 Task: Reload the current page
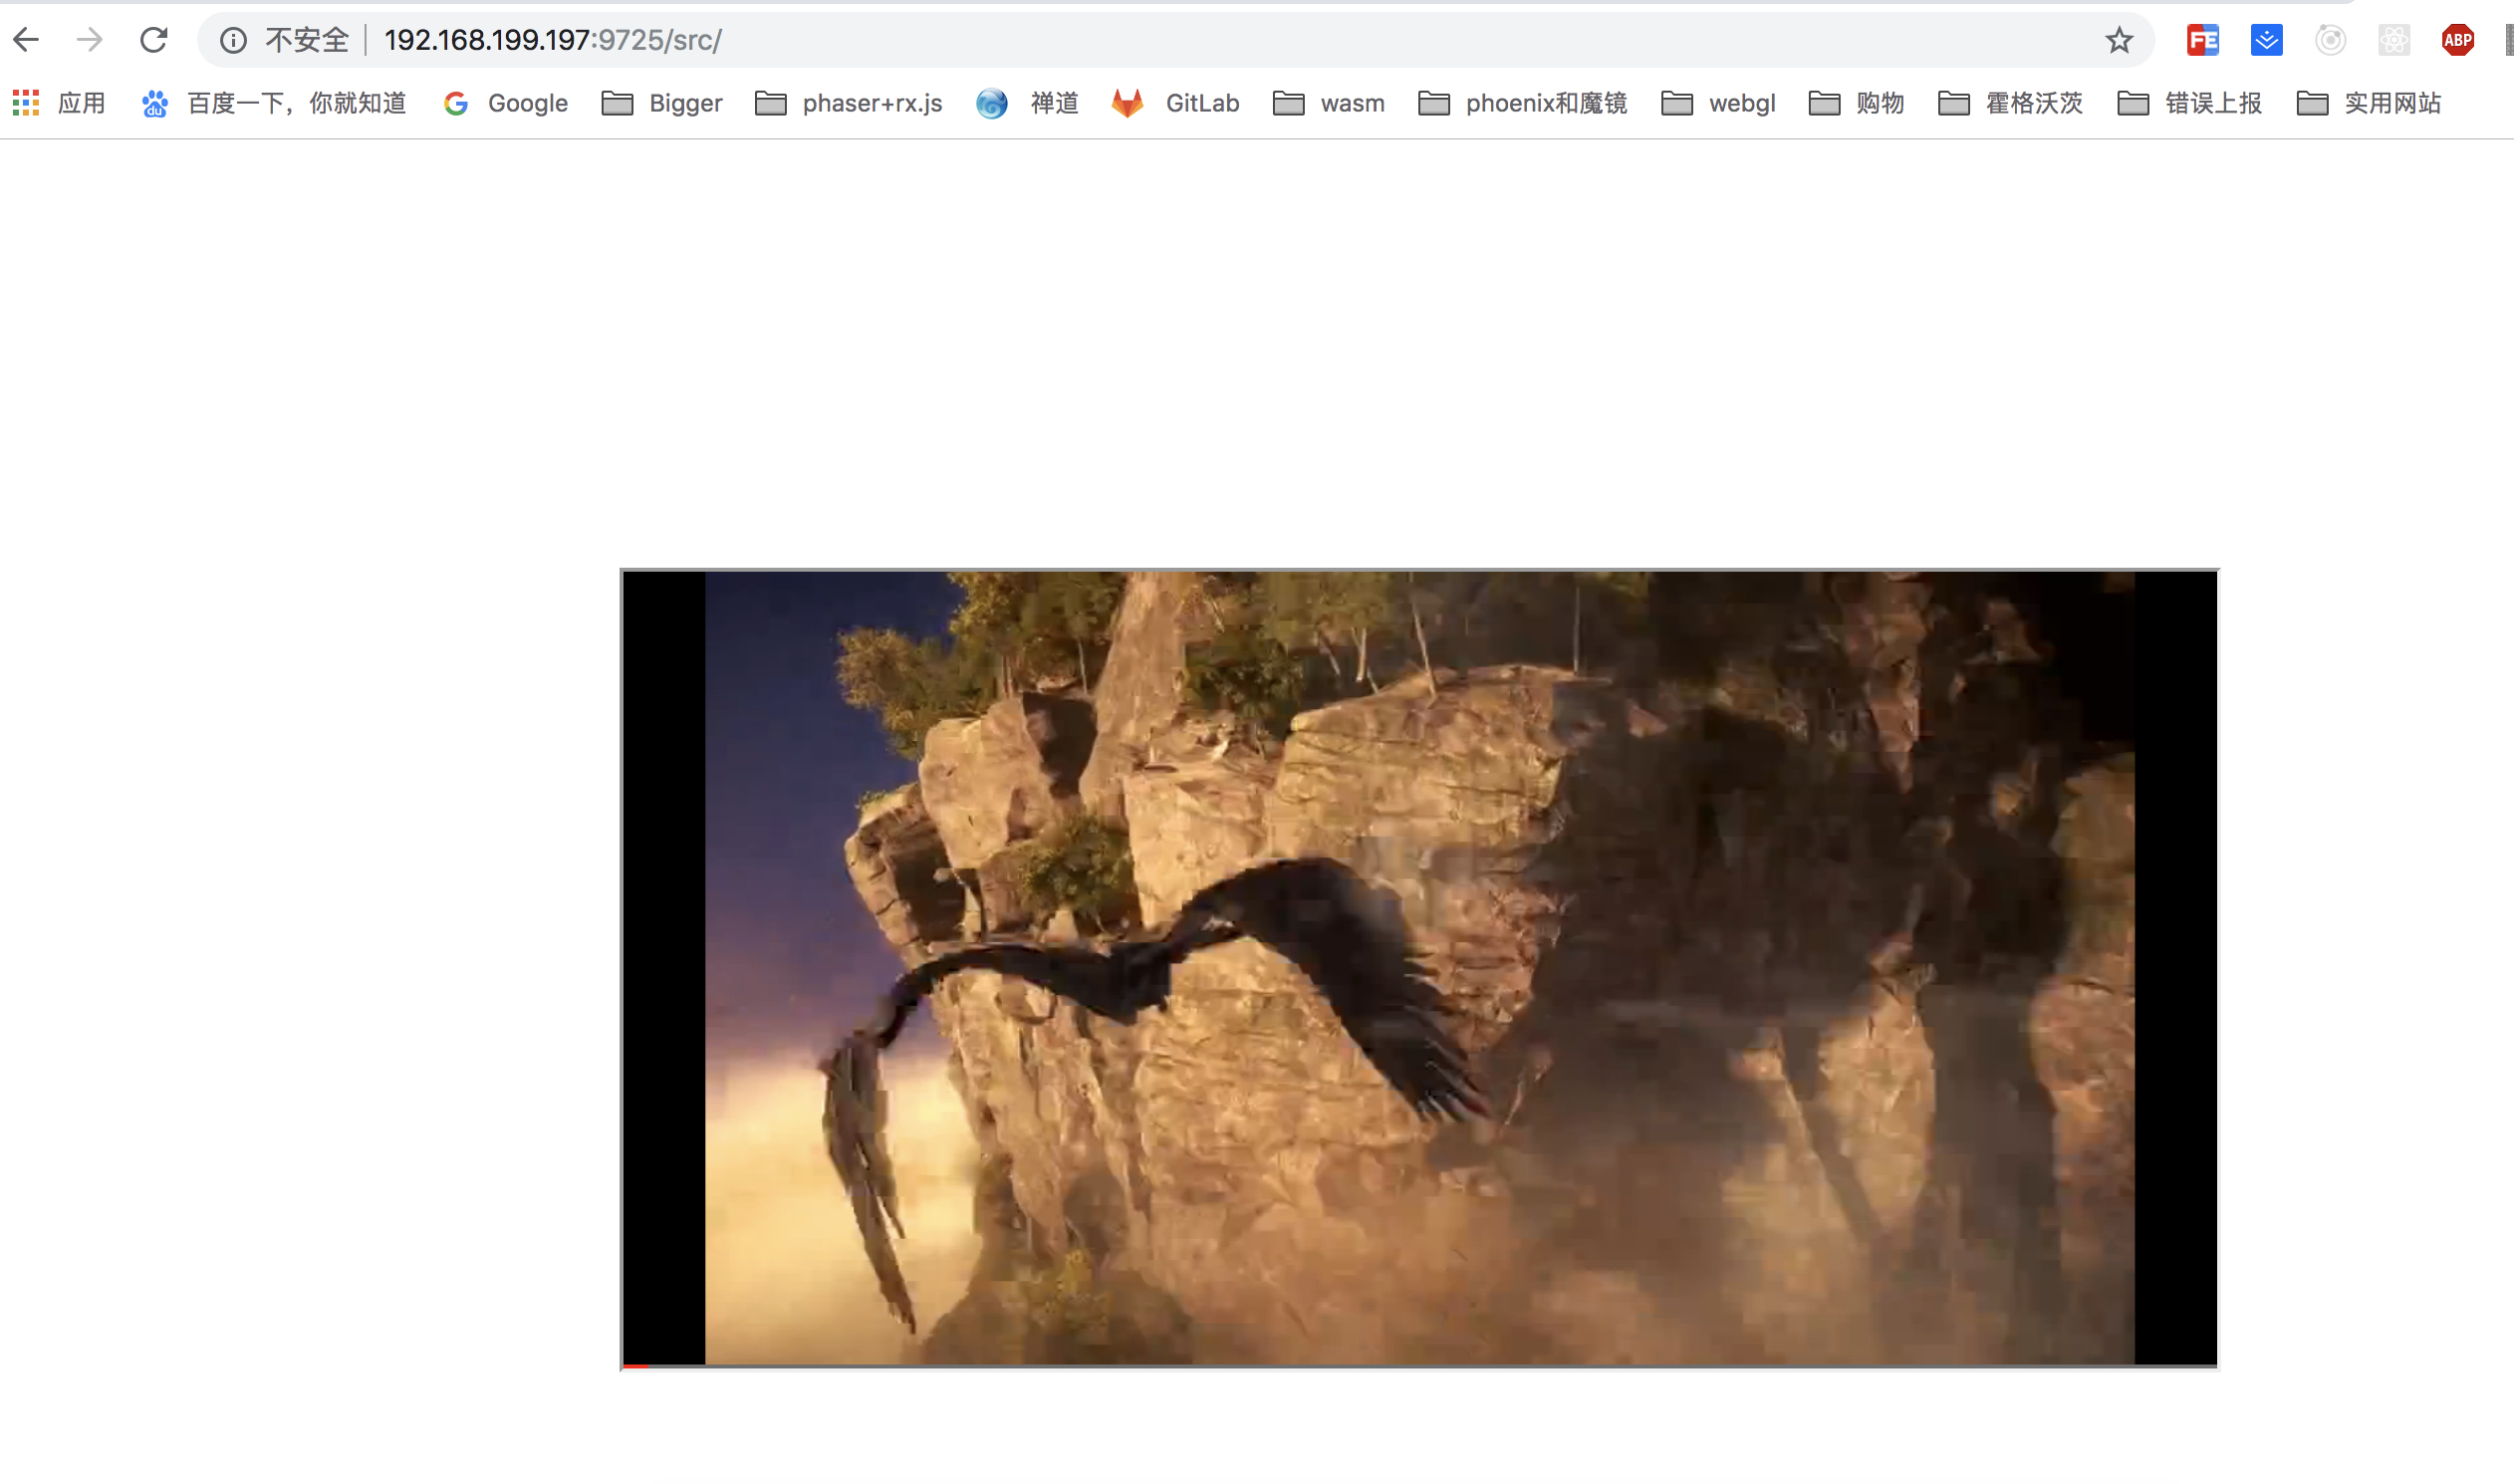pyautogui.click(x=153, y=40)
